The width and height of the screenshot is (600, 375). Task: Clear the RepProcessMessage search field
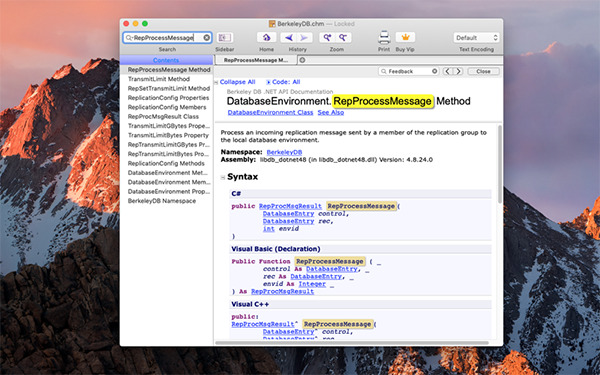(207, 38)
